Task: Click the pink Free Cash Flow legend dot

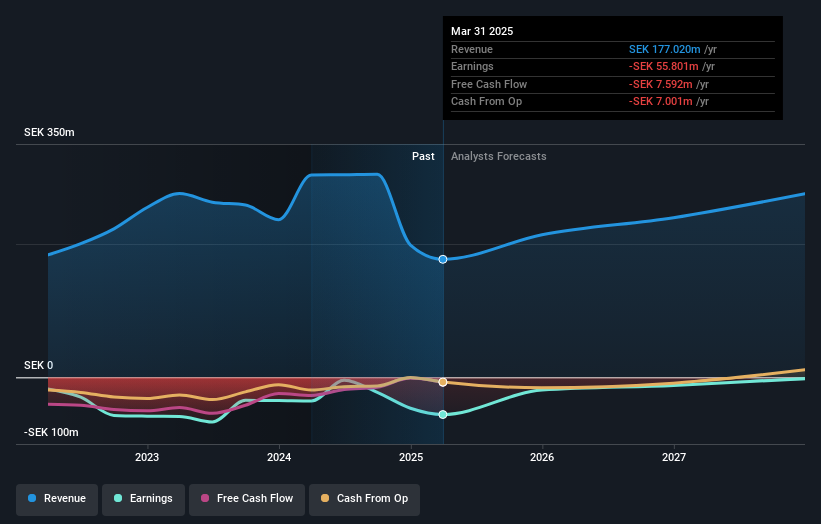Action: coord(205,498)
